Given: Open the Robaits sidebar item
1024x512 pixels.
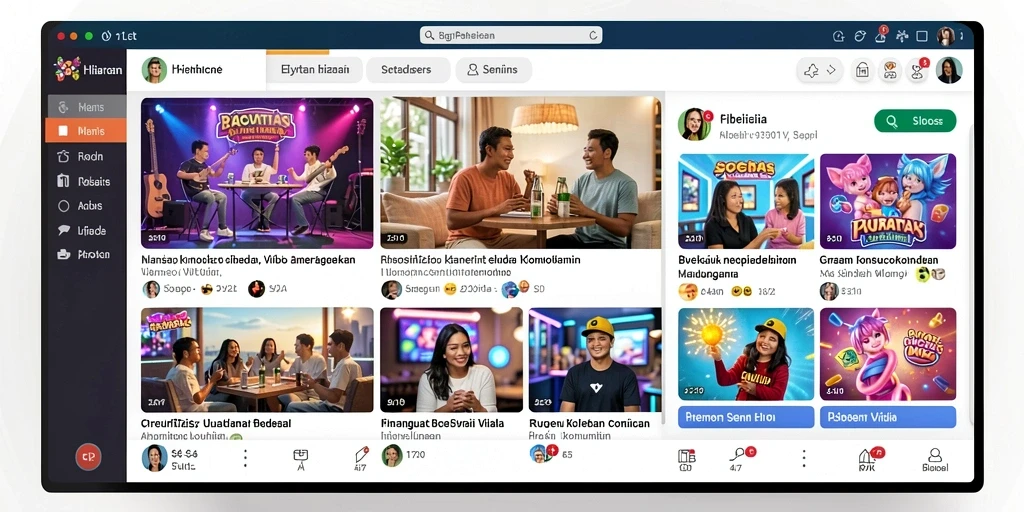Looking at the screenshot, I should (86, 181).
